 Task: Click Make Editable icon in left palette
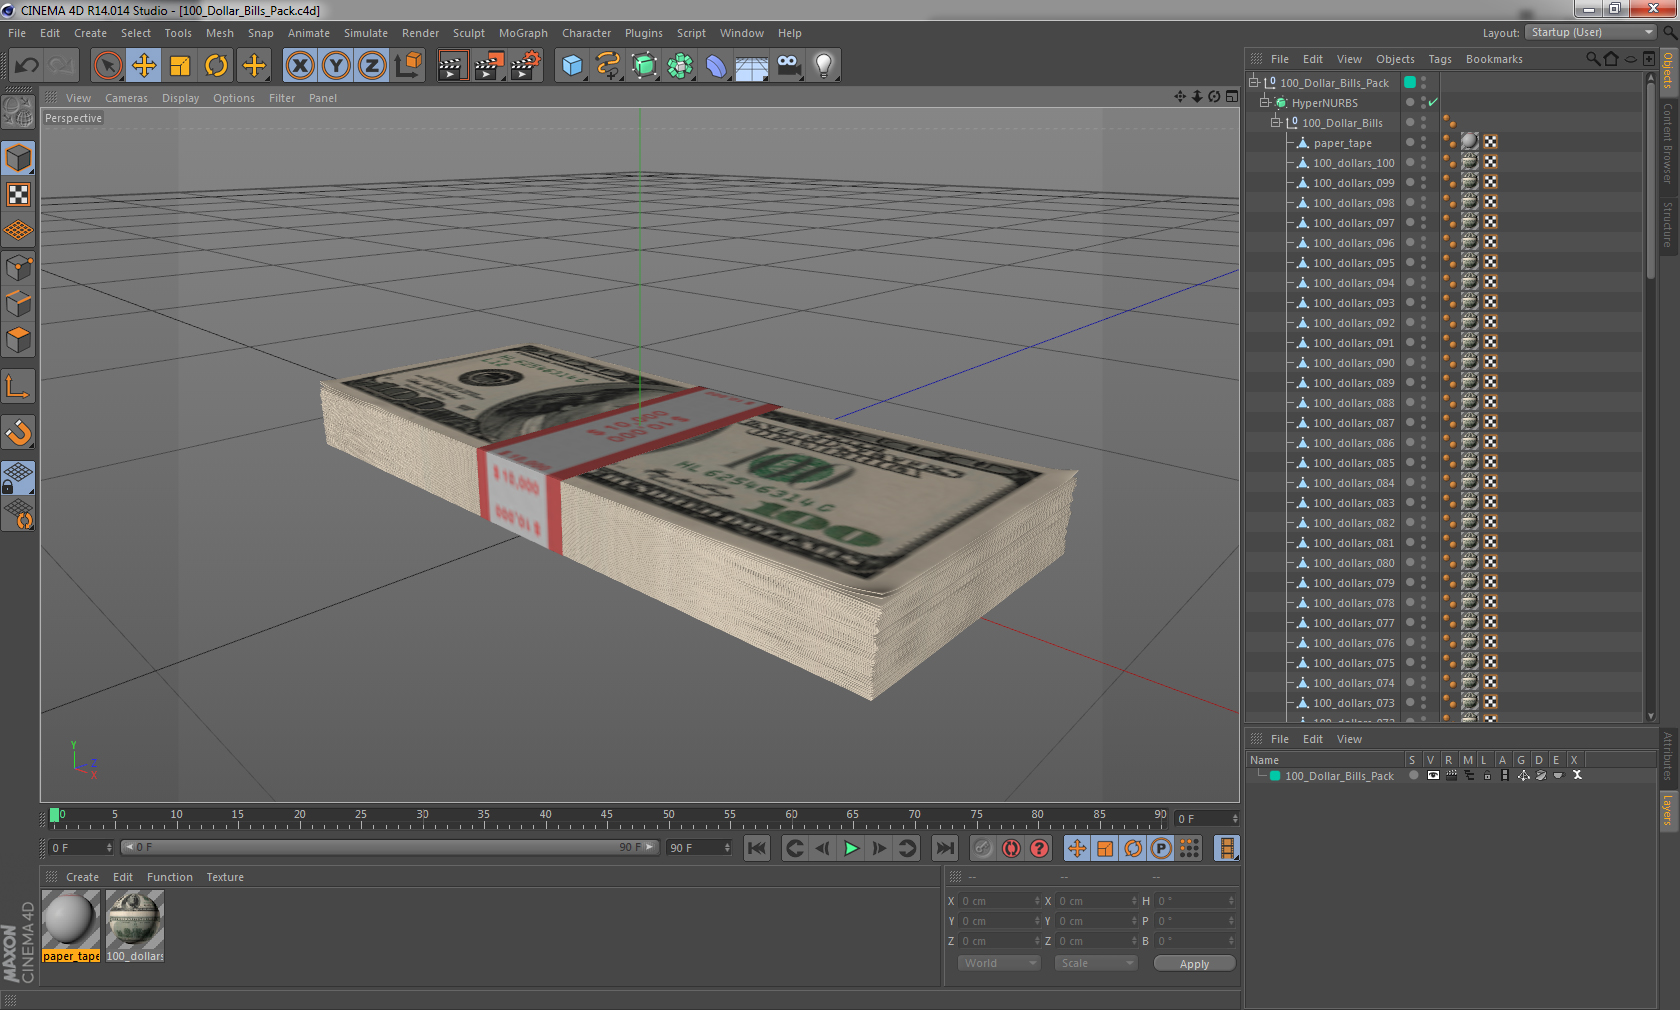coord(18,112)
